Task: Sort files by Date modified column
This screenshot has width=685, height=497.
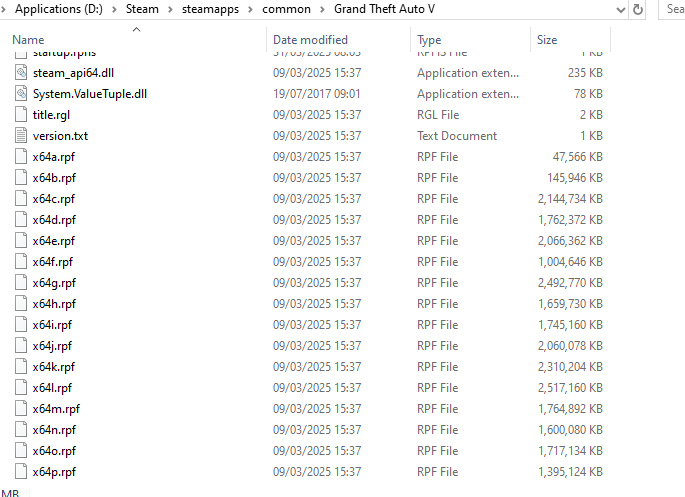Action: [x=310, y=40]
